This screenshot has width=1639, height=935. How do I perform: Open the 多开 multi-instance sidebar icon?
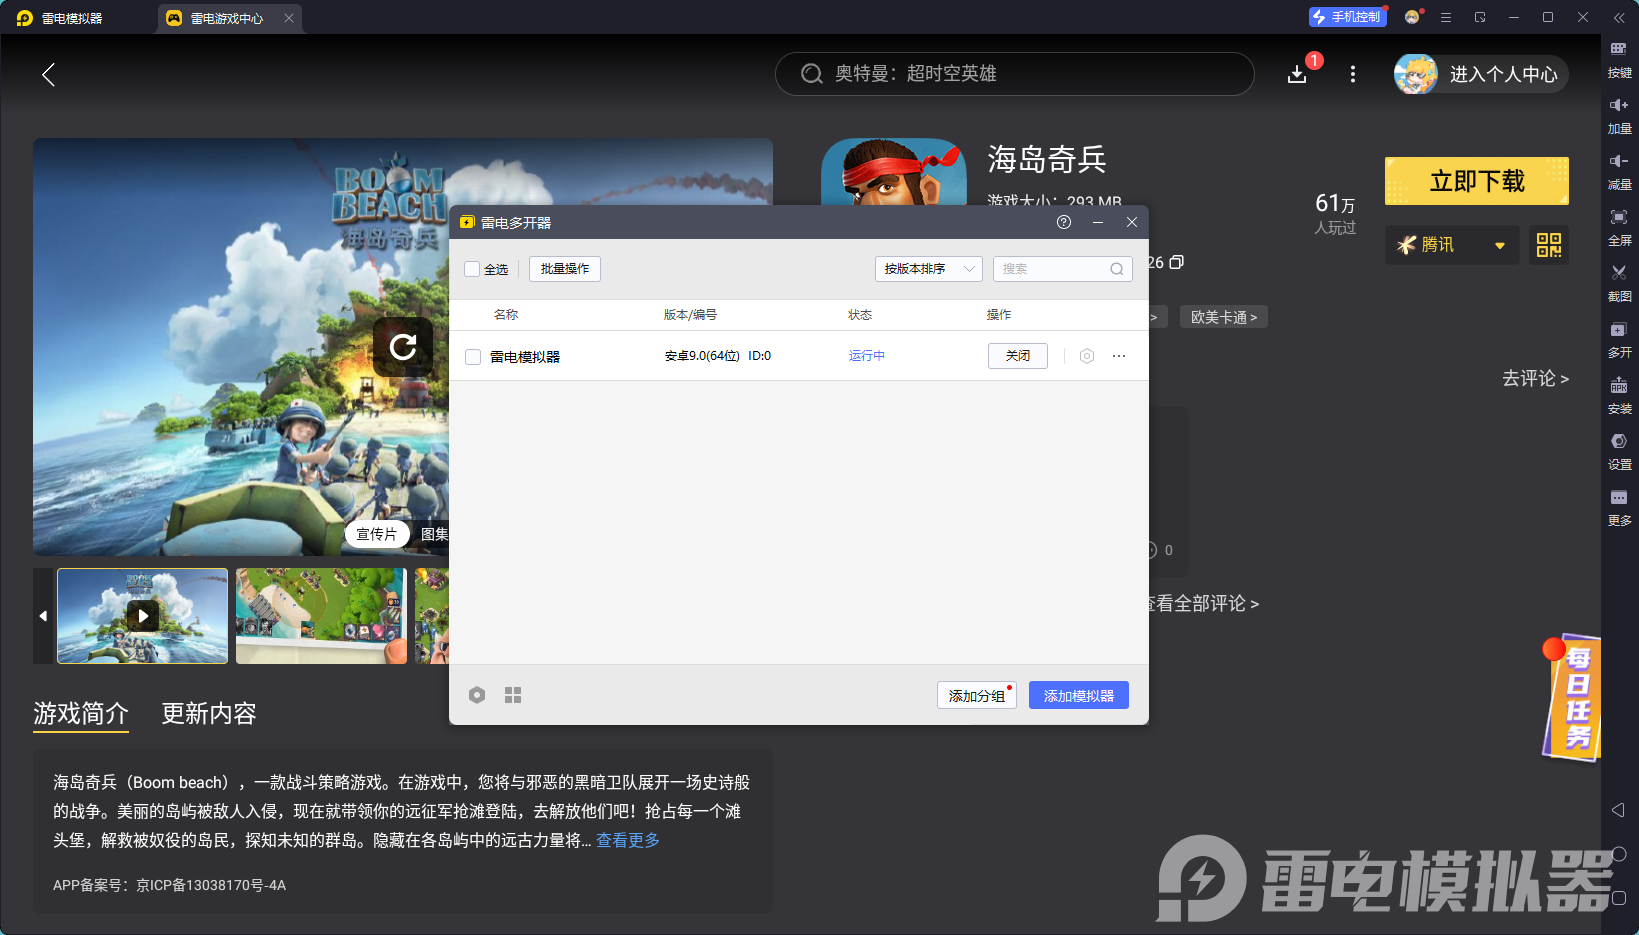pyautogui.click(x=1618, y=338)
